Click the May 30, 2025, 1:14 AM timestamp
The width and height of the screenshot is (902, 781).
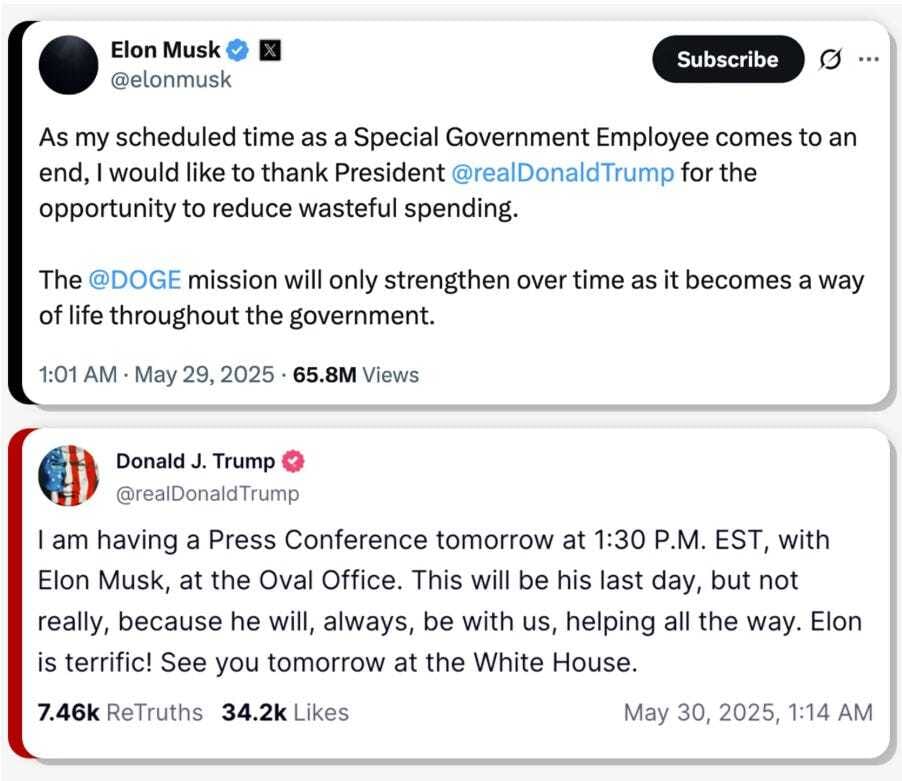pos(747,712)
